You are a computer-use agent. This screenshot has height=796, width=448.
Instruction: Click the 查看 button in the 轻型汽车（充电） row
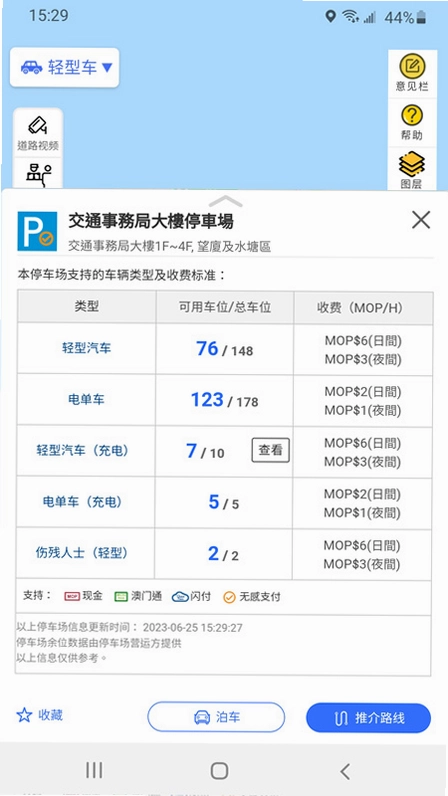271,450
